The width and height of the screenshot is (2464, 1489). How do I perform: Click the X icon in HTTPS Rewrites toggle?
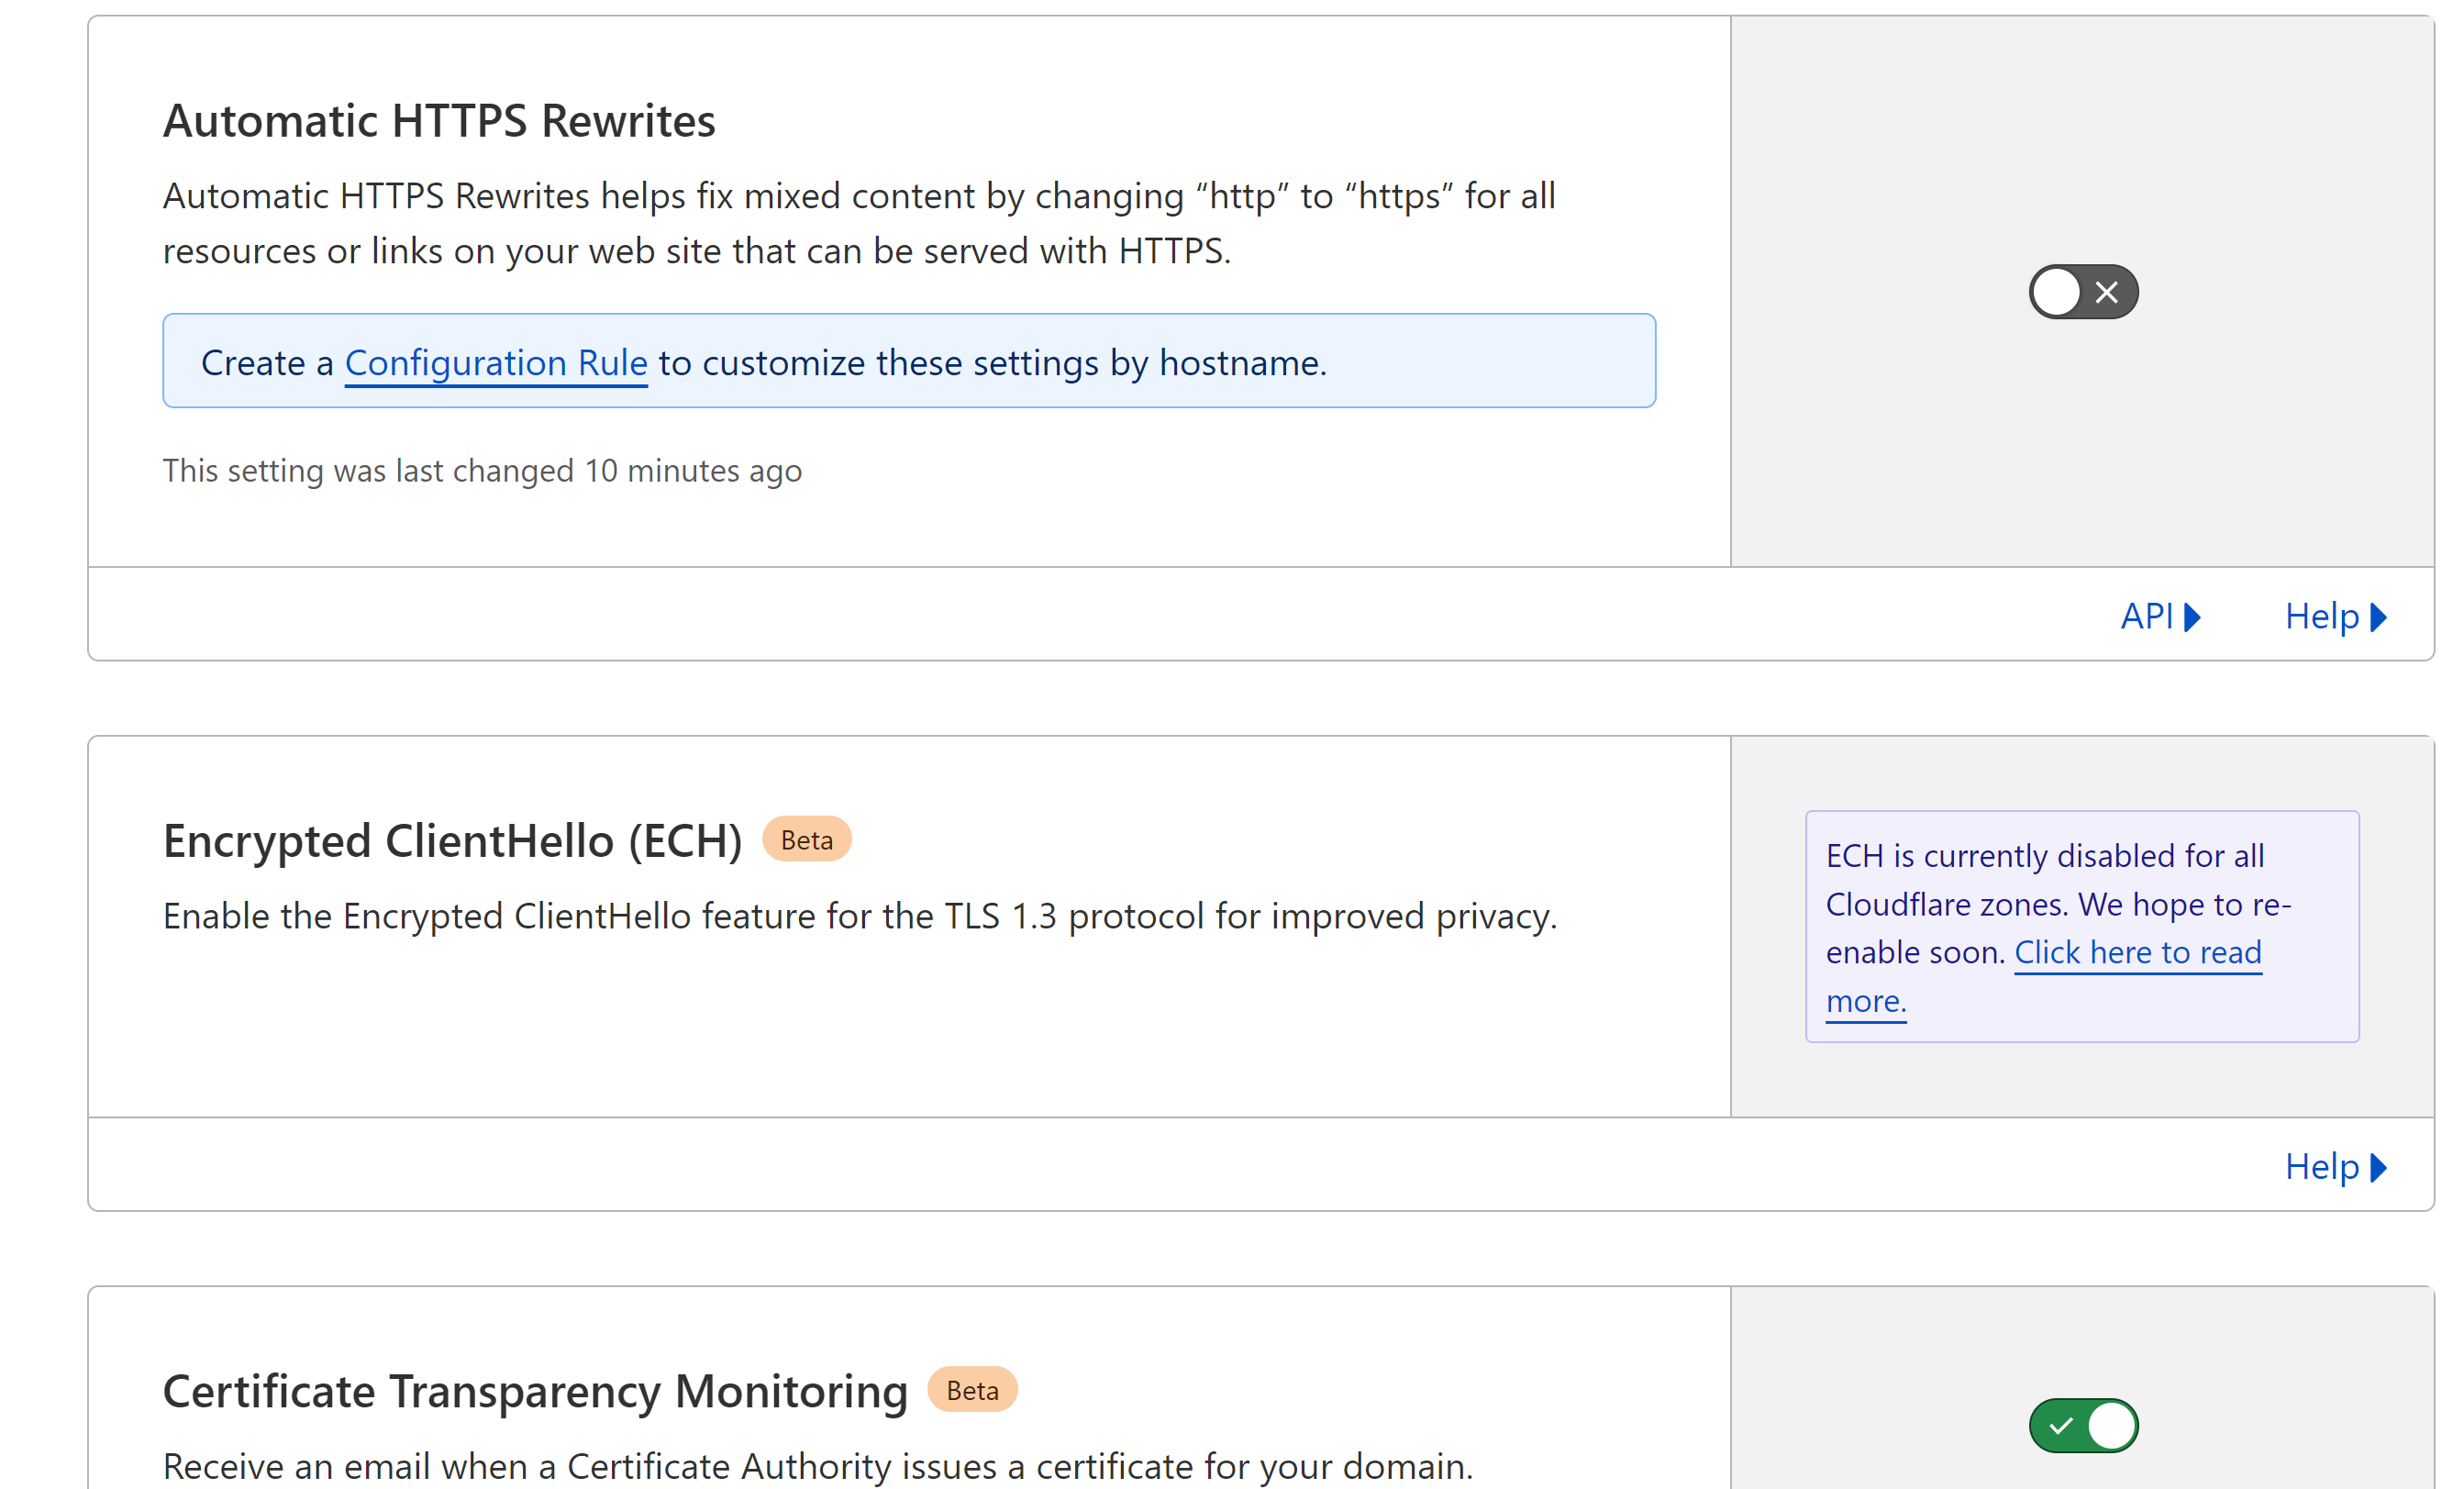[x=2107, y=292]
